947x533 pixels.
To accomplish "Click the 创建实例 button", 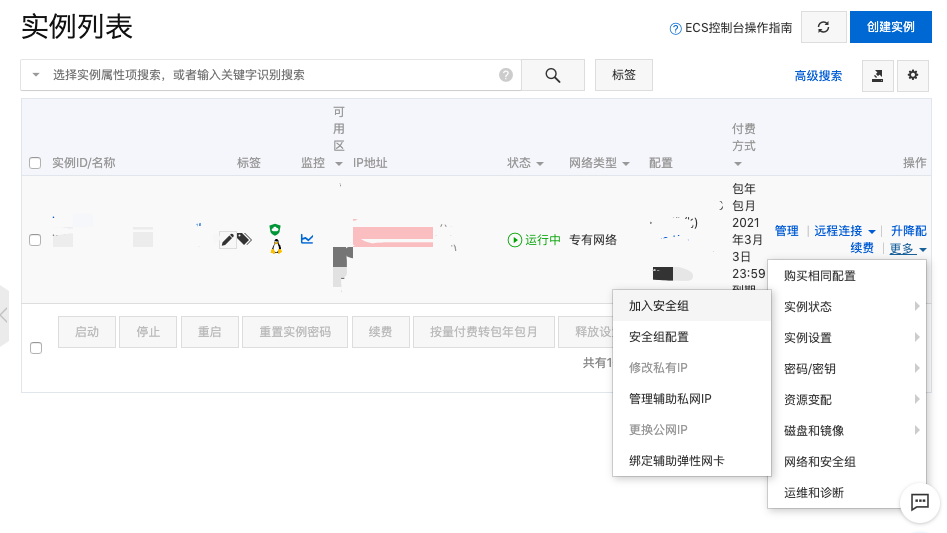I will (x=890, y=27).
